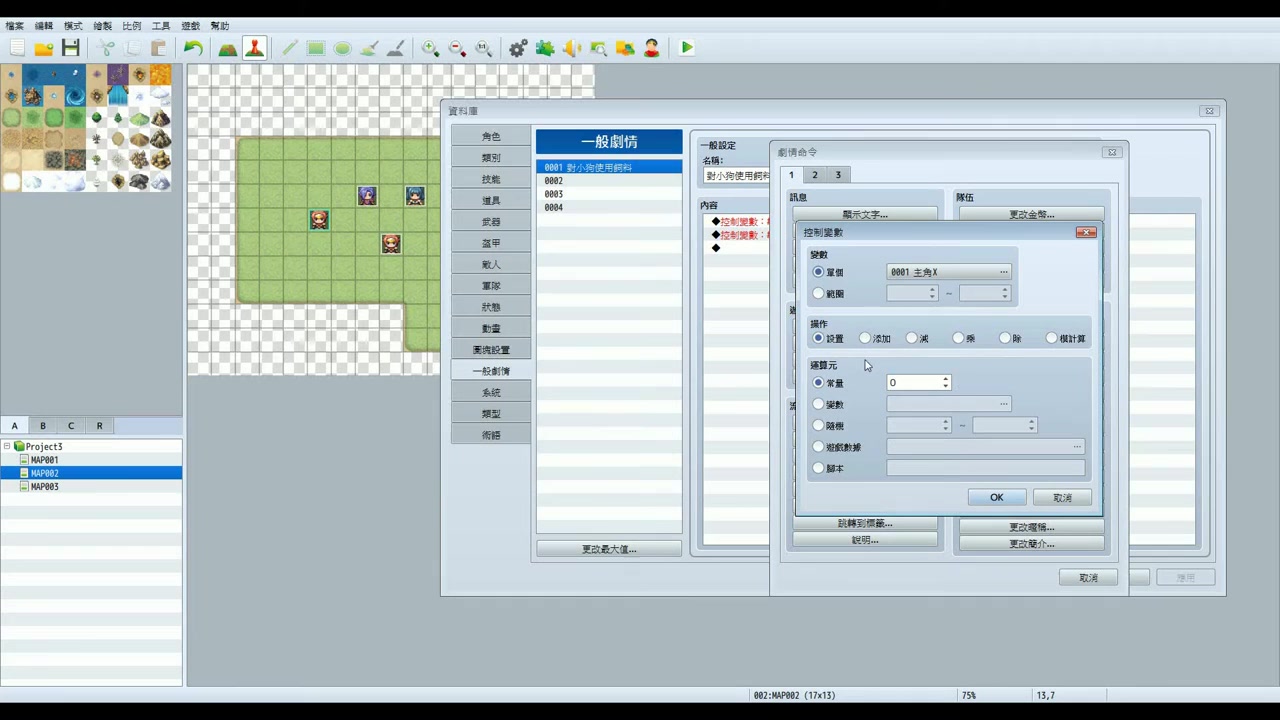Switch to tileset tab R
1280x720 pixels.
[x=99, y=426]
